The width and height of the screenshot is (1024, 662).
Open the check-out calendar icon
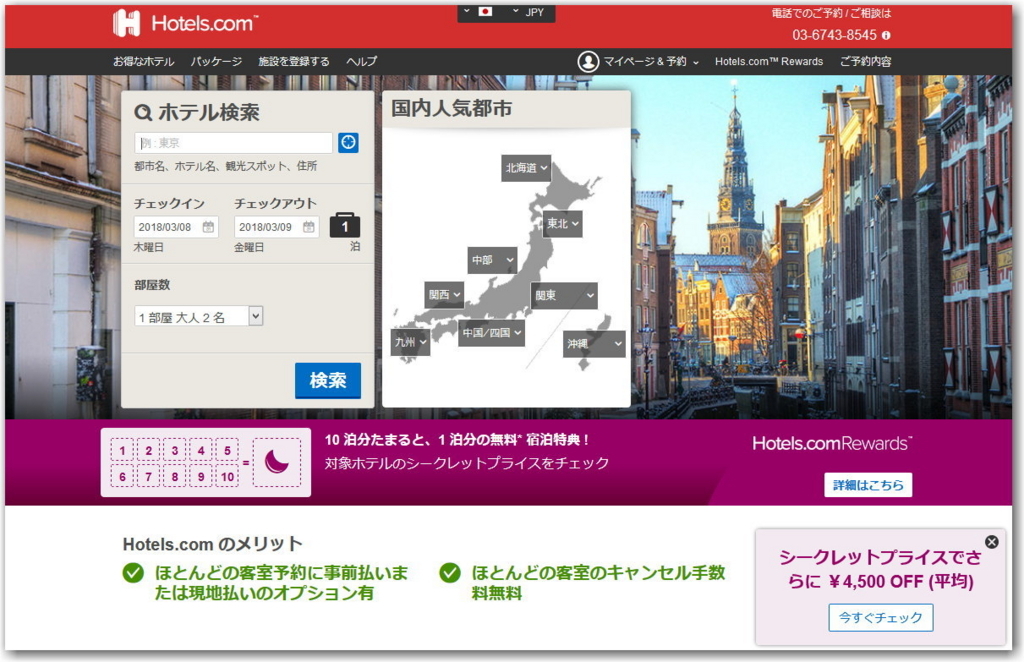coord(309,227)
